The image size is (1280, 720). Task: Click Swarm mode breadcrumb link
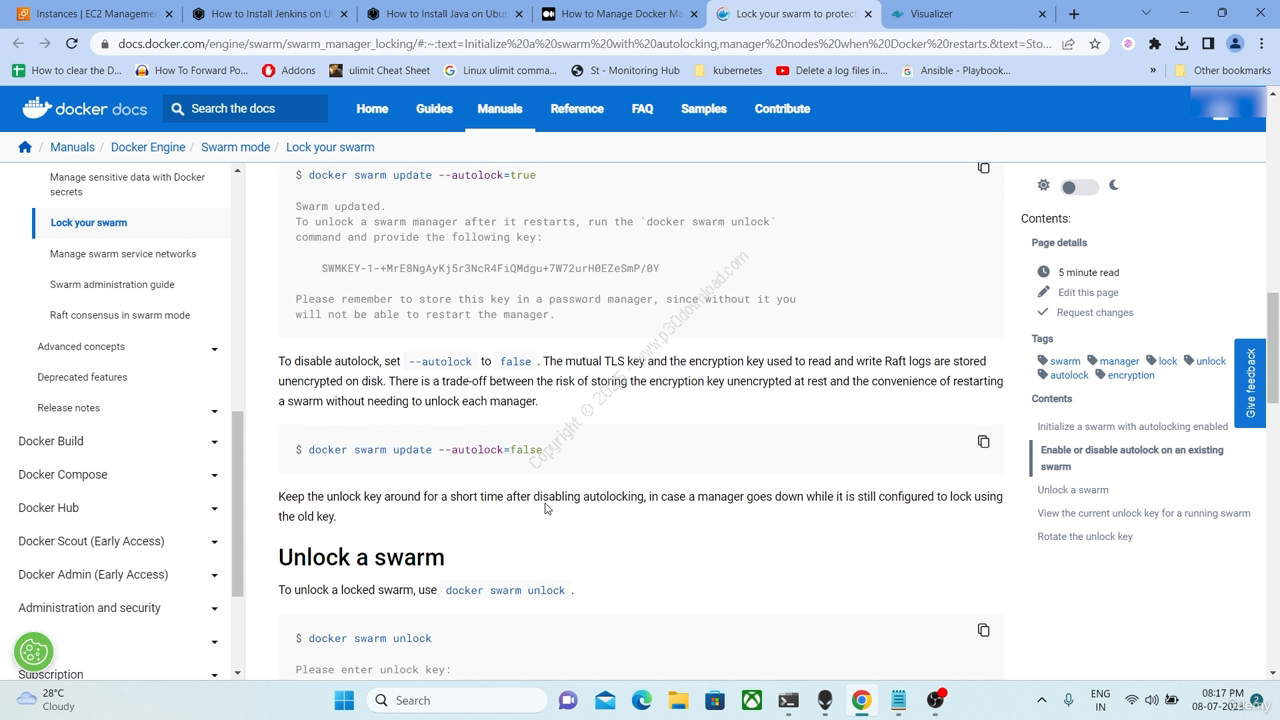pyautogui.click(x=235, y=147)
